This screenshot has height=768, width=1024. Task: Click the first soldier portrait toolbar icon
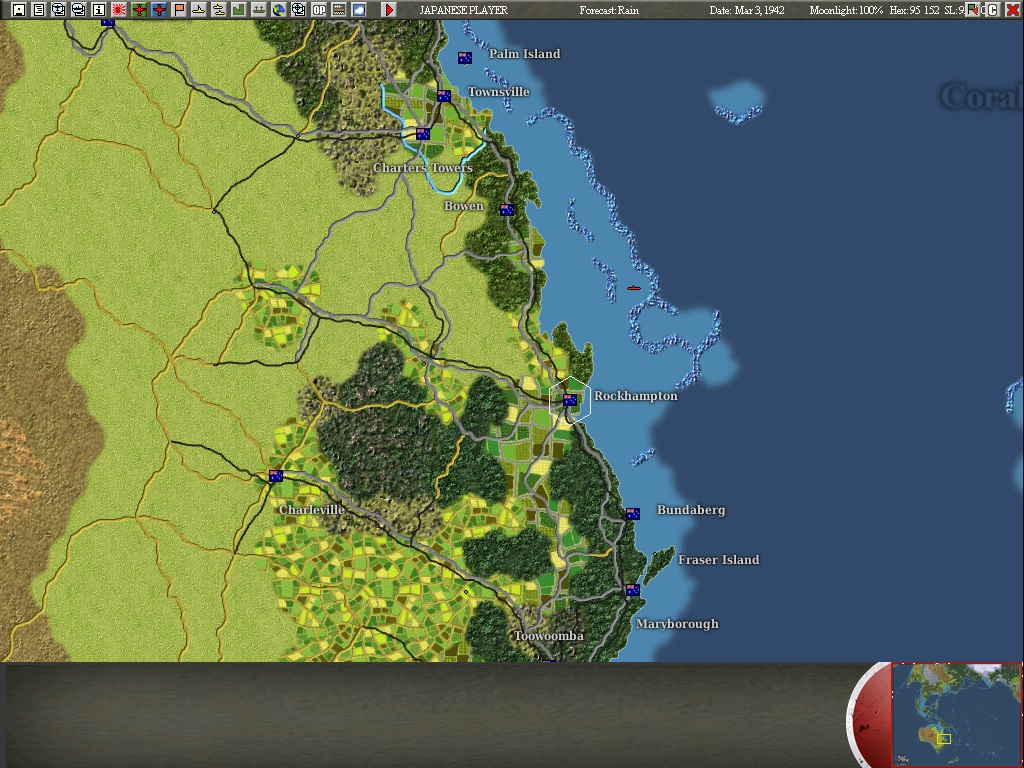(59, 10)
